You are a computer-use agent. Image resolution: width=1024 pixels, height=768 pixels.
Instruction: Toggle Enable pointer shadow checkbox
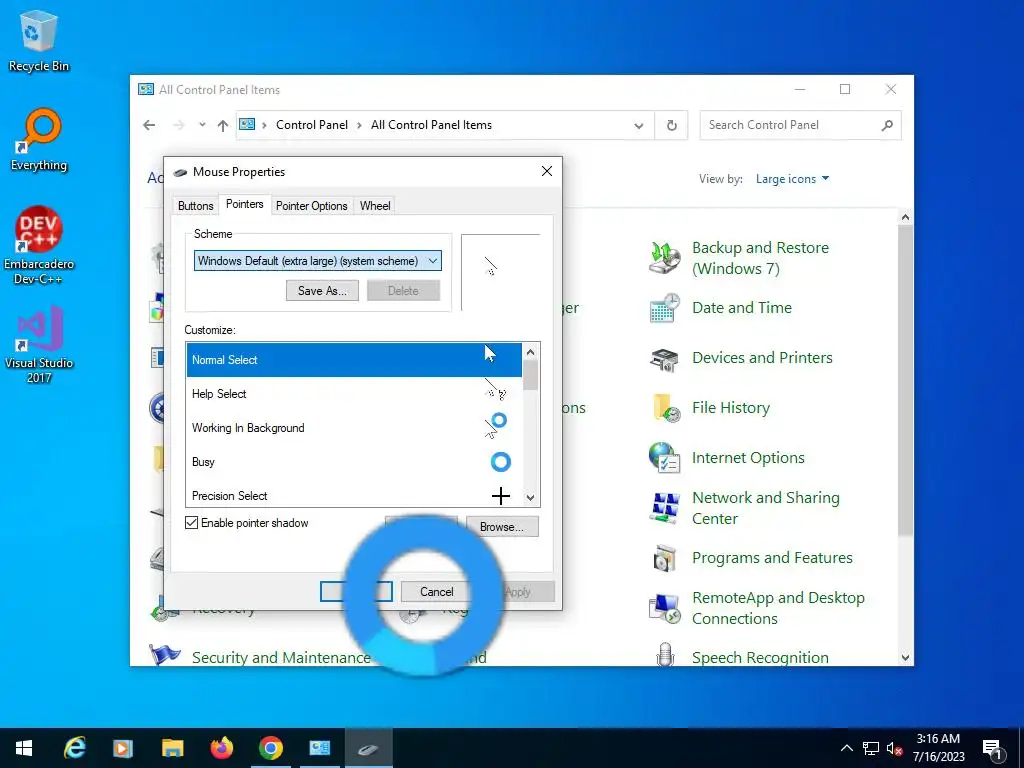pos(191,522)
